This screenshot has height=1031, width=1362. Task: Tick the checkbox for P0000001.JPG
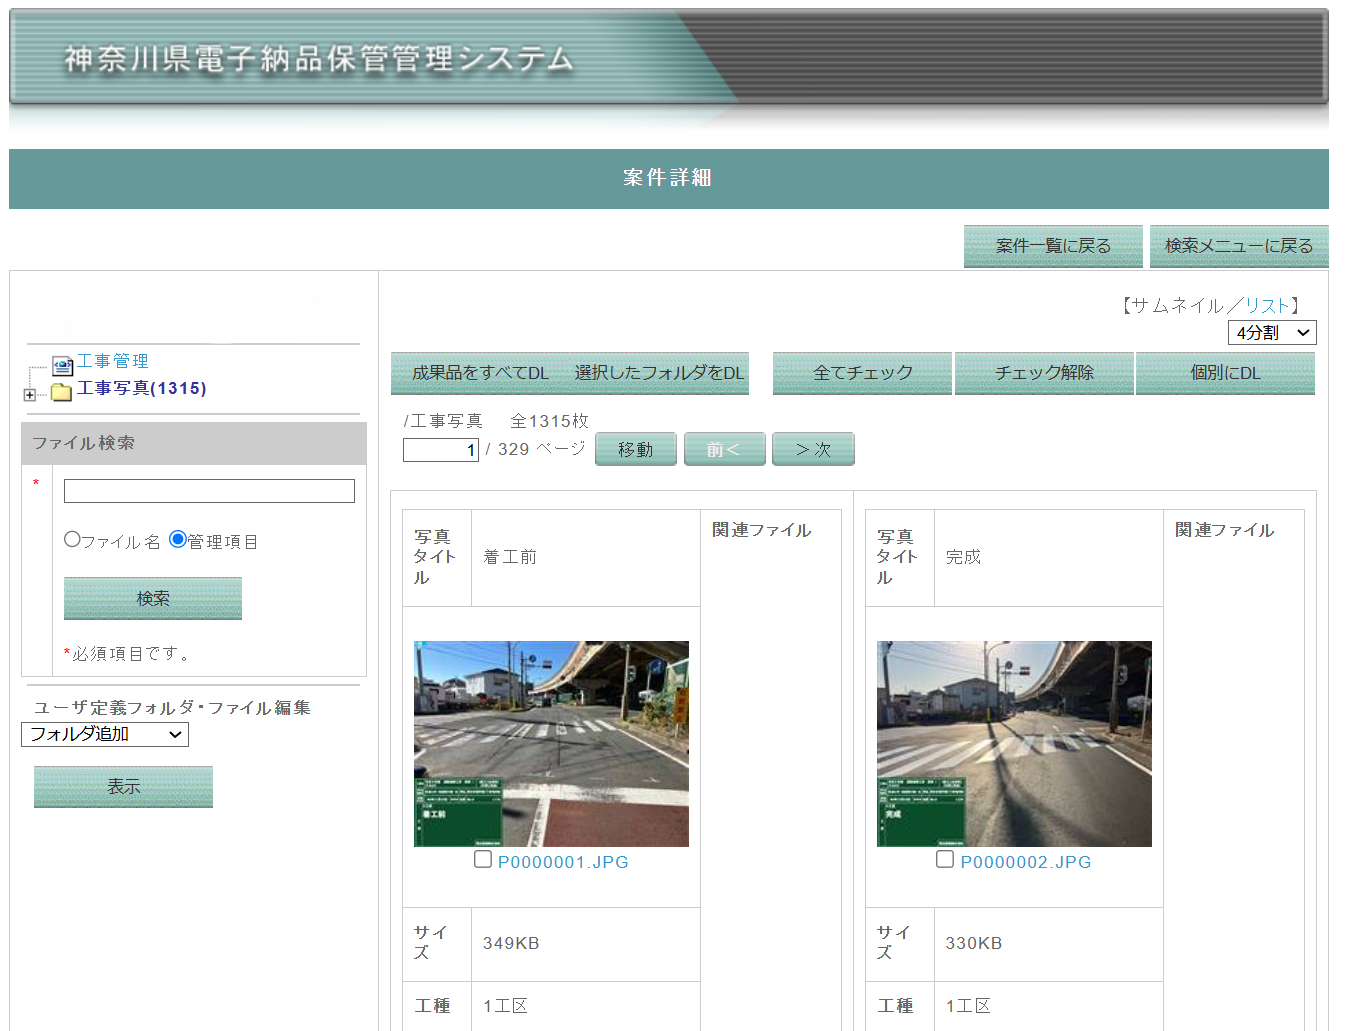click(x=483, y=859)
